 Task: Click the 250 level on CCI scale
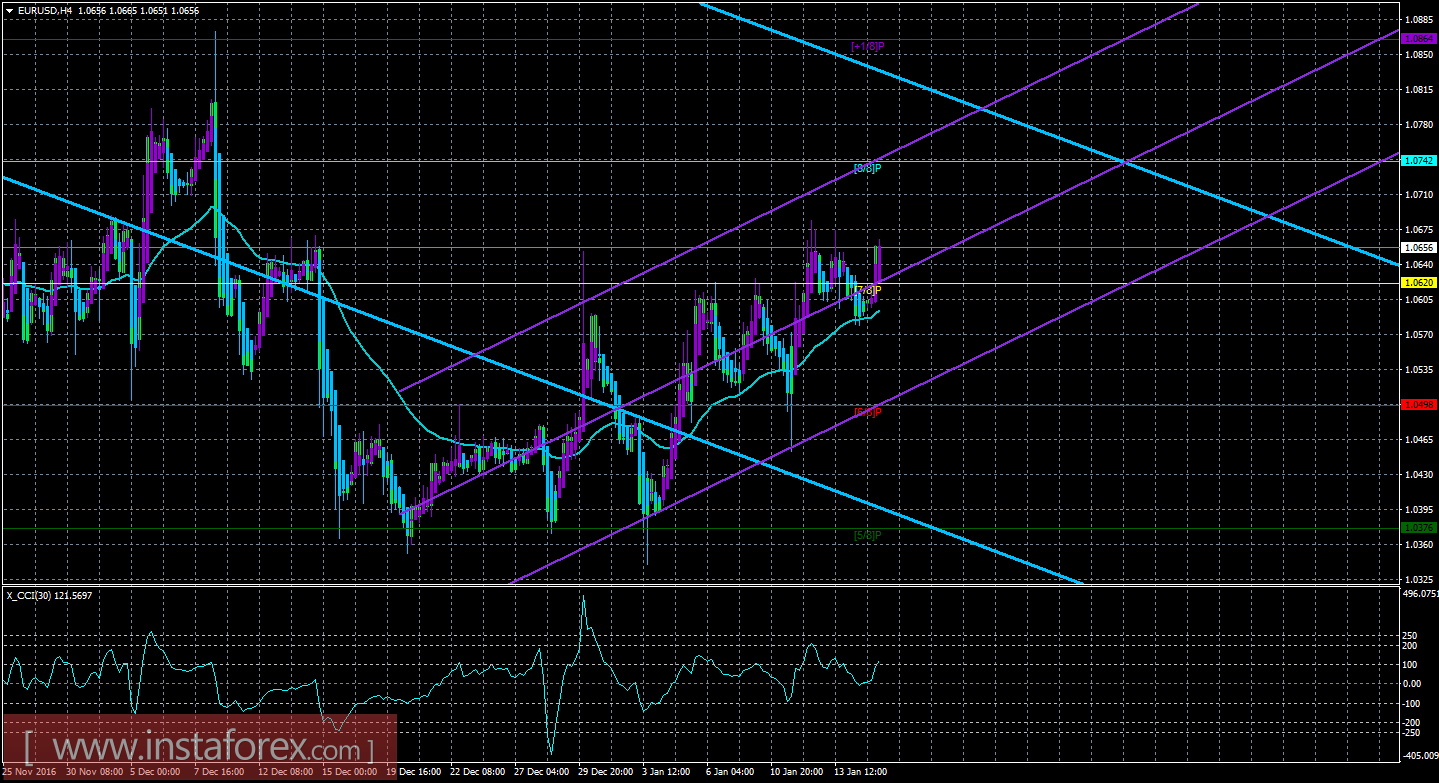1412,635
